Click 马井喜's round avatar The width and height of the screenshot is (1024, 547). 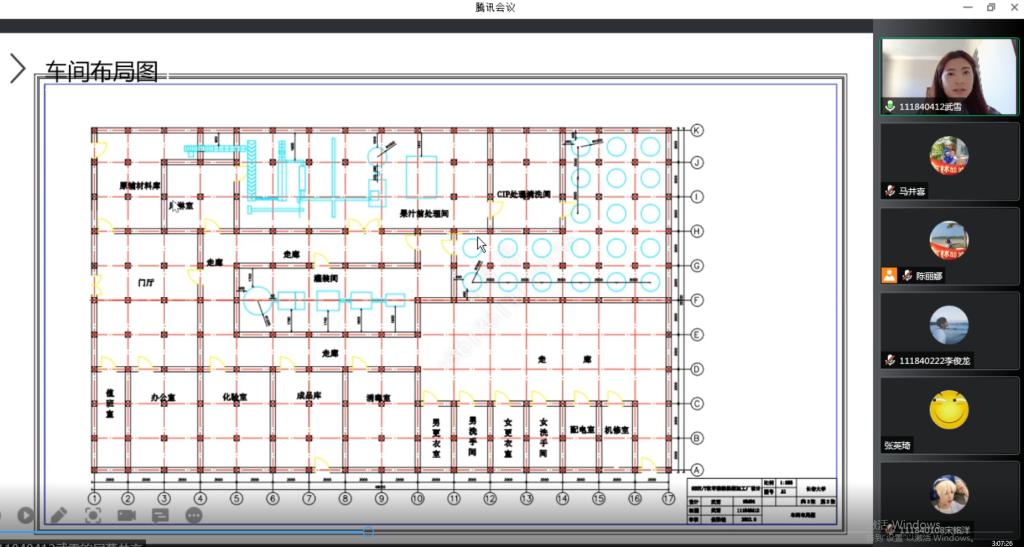tap(949, 155)
